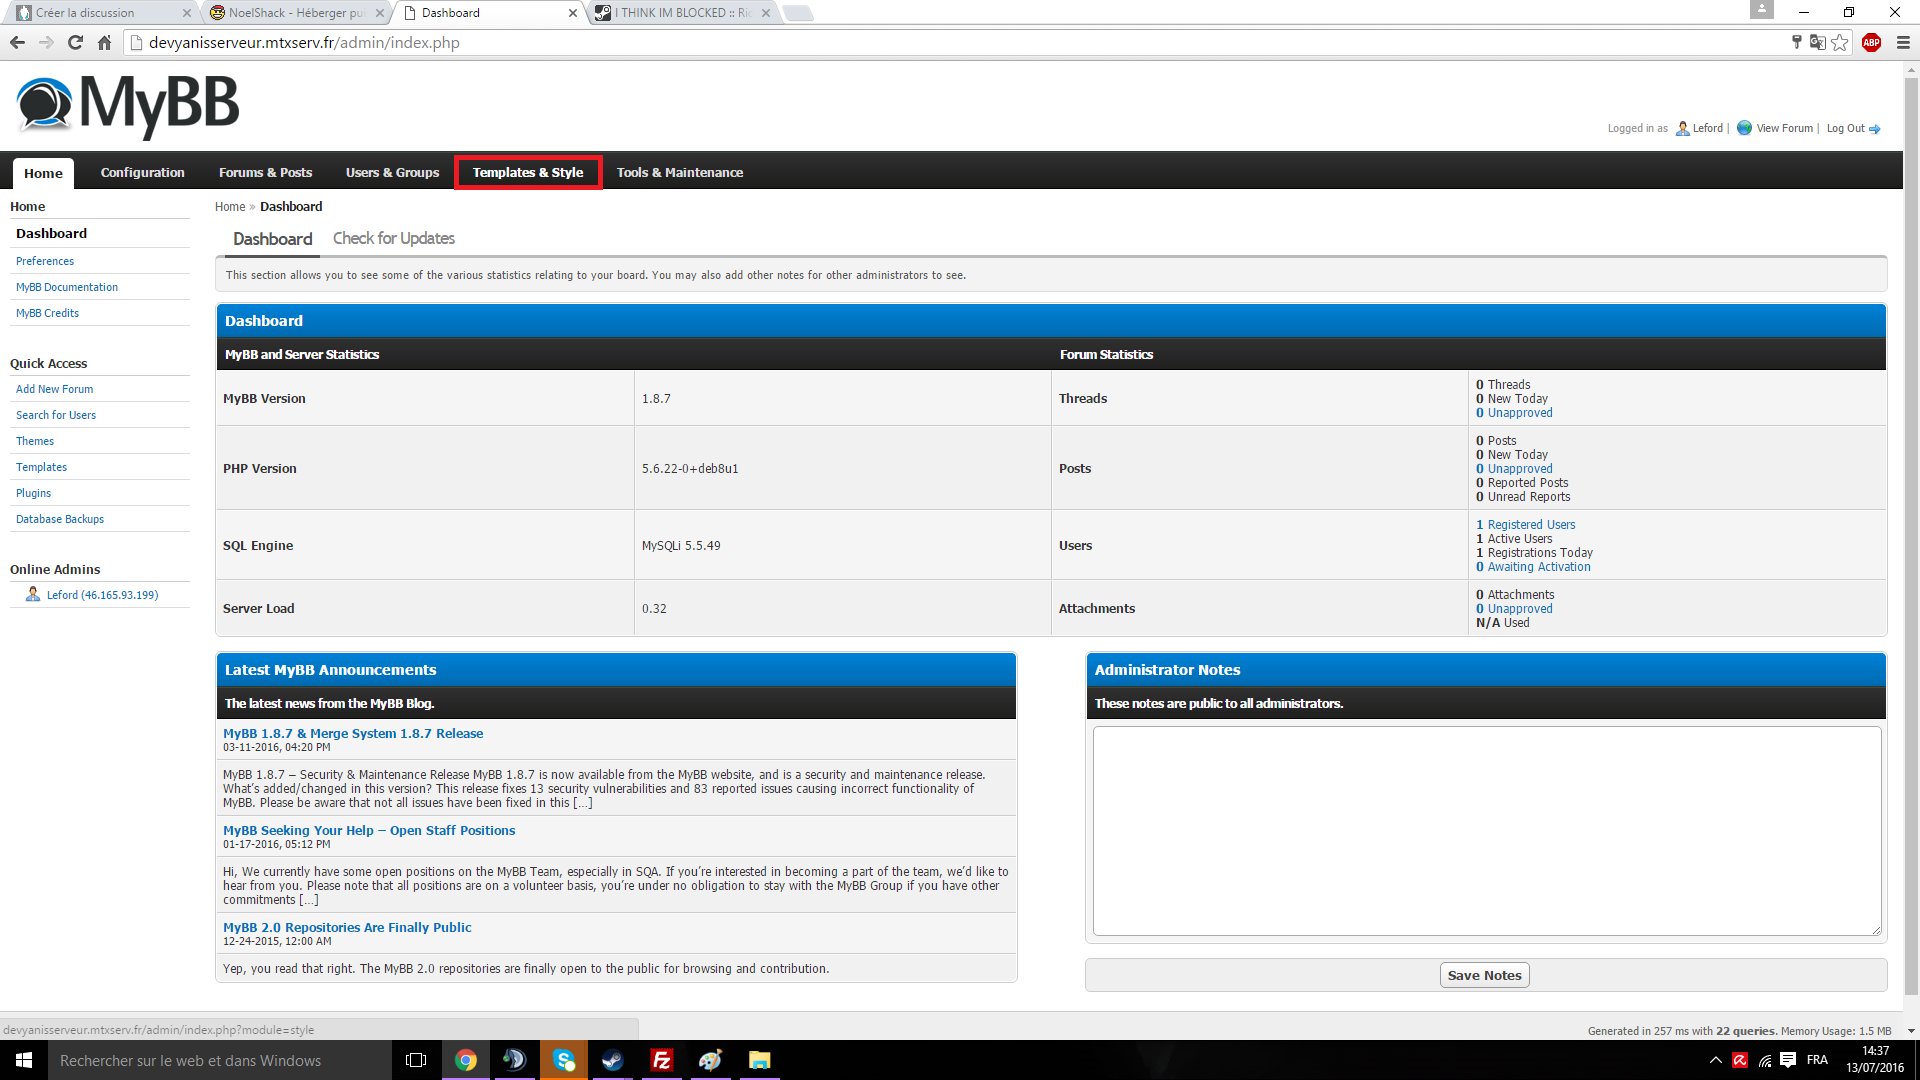Select the Dashboard sub-tab

pyautogui.click(x=272, y=239)
